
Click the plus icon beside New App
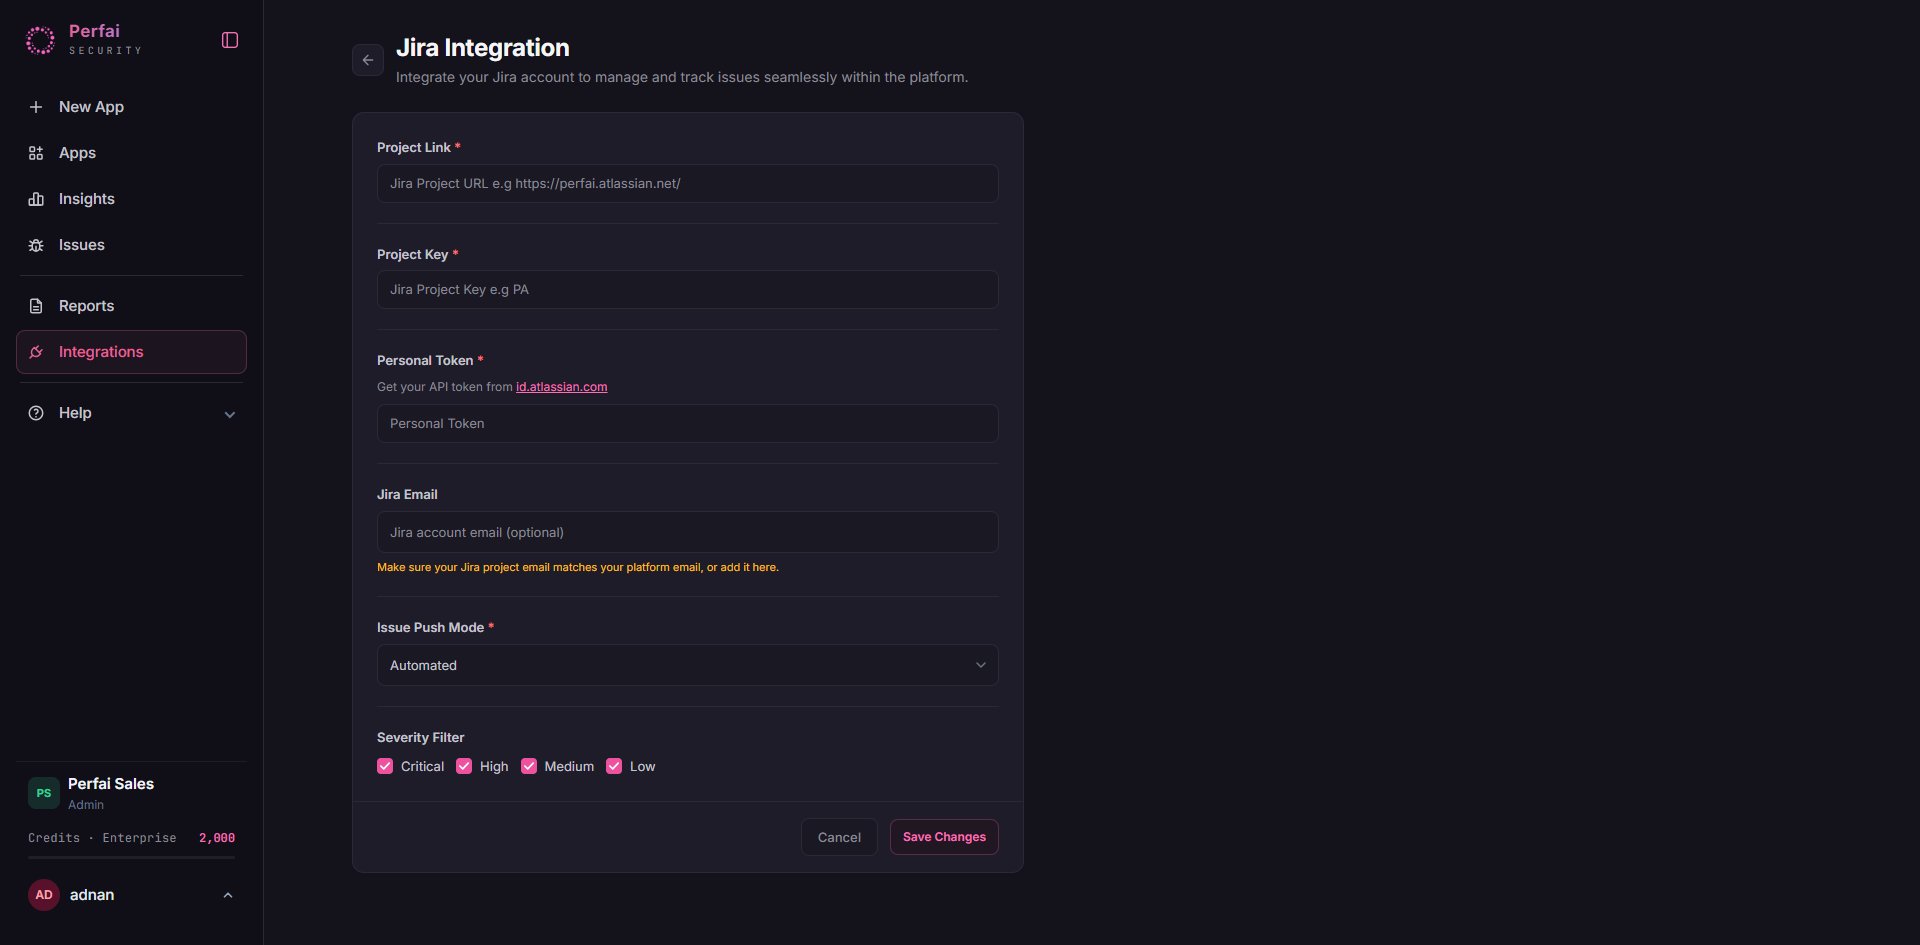(x=36, y=107)
